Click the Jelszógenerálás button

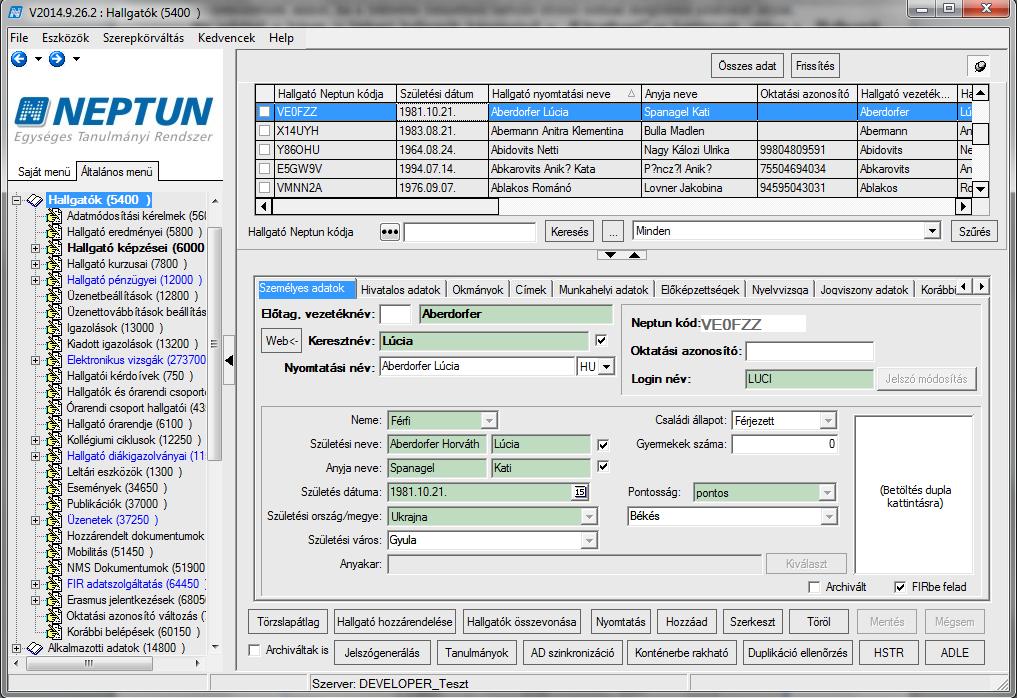point(382,653)
